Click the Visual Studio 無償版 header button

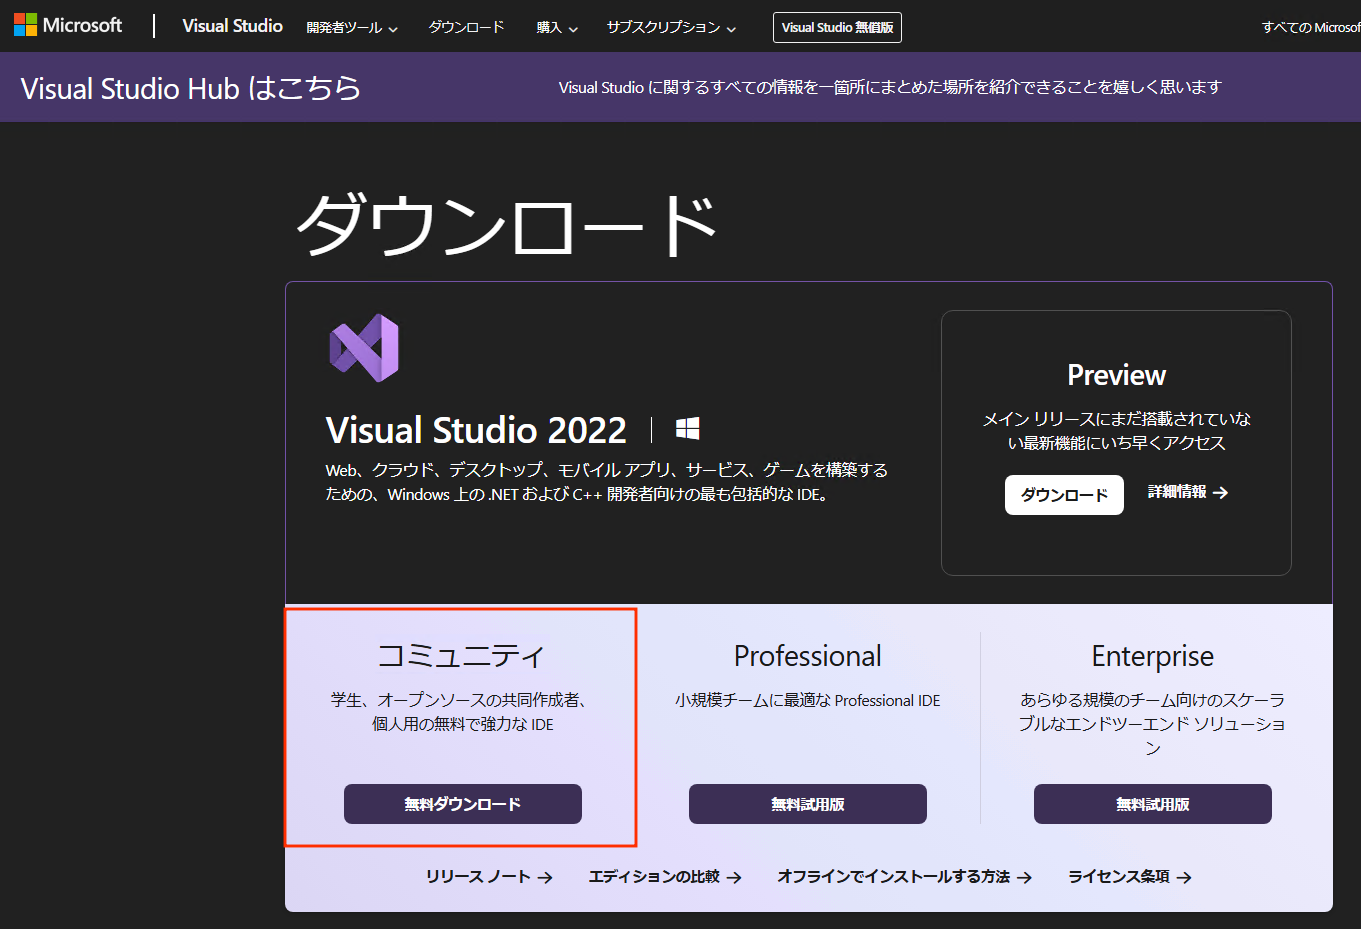pos(837,28)
